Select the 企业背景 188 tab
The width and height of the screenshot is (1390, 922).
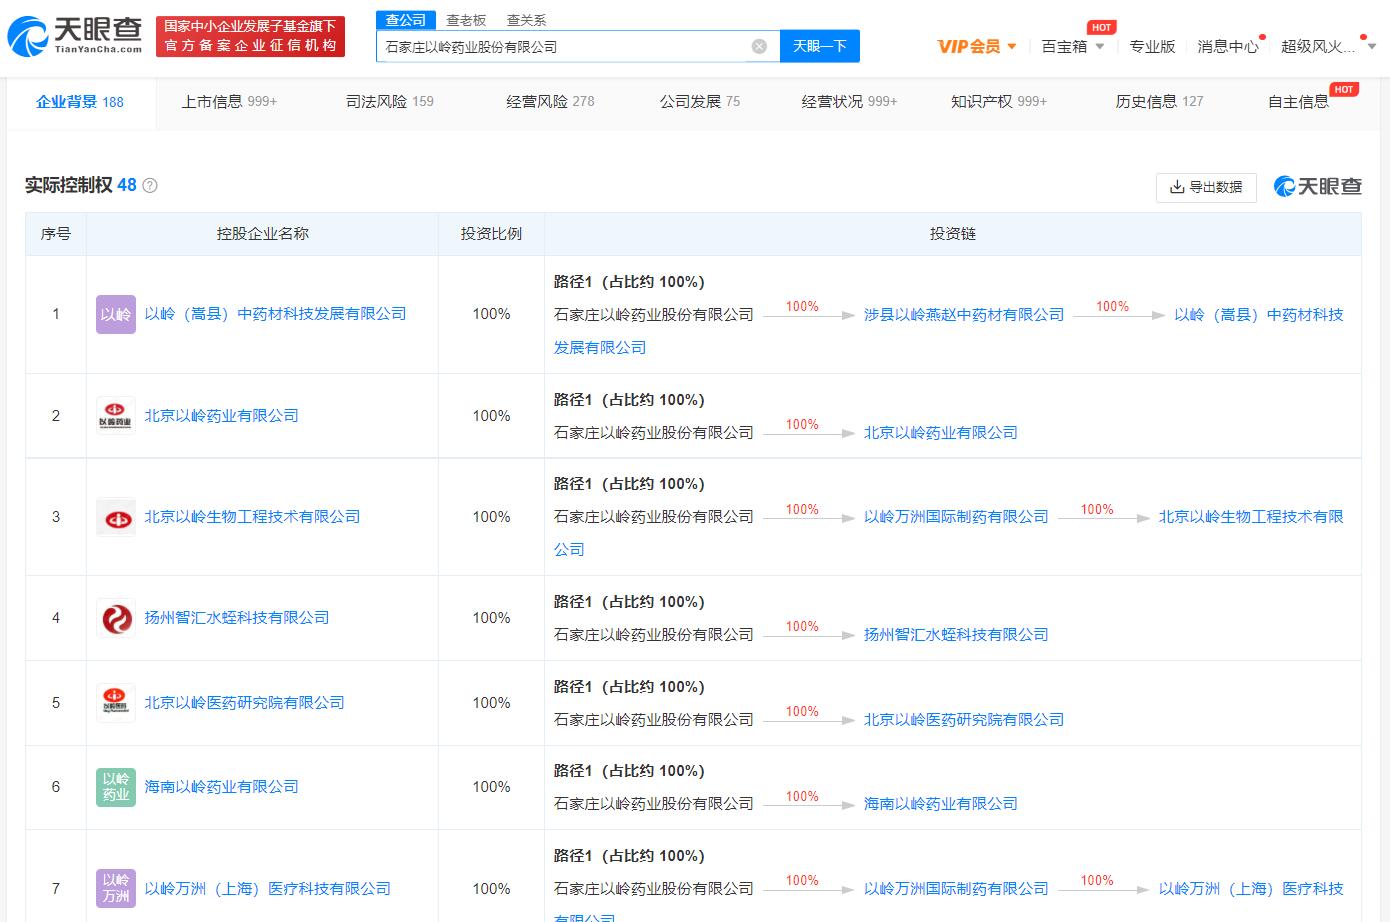tap(80, 102)
